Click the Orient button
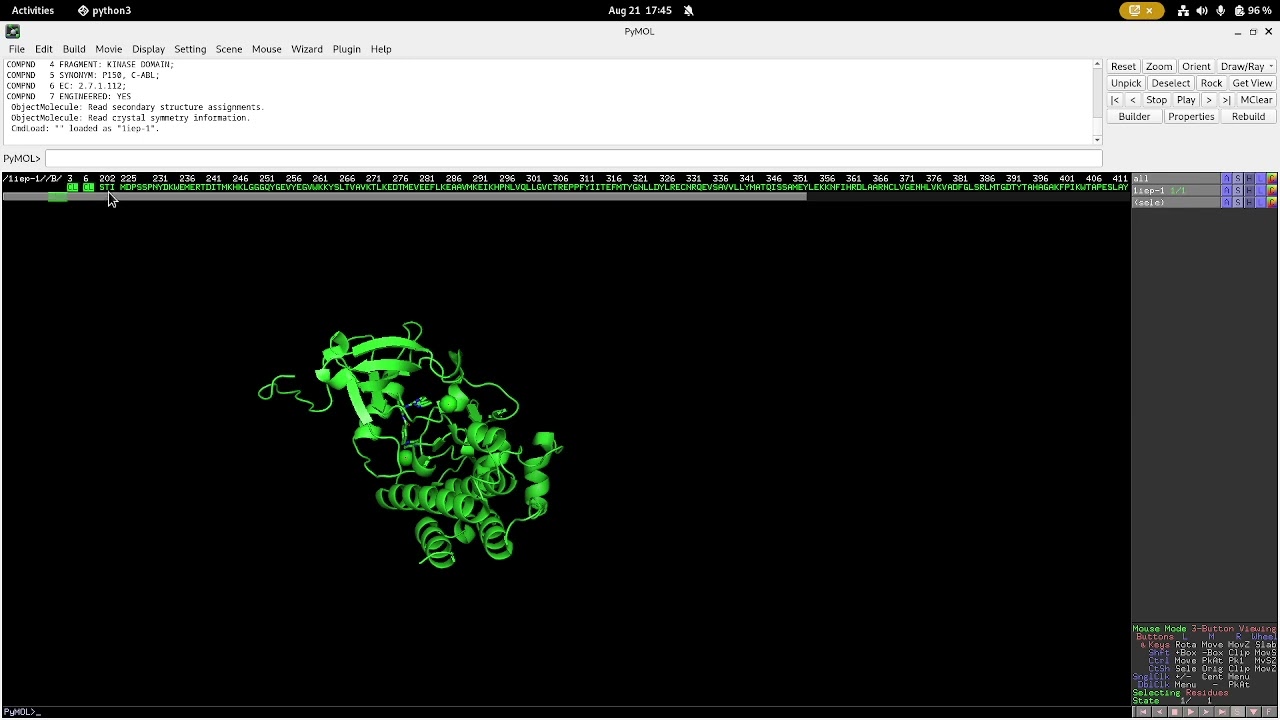This screenshot has width=1280, height=720. pos(1196,67)
